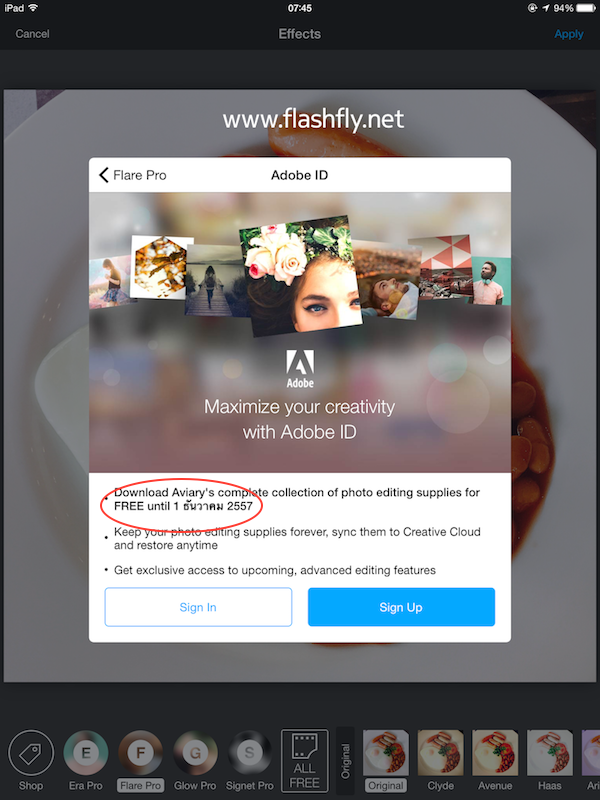Select the Haas filter thumbnail
600x800 pixels.
coord(549,753)
